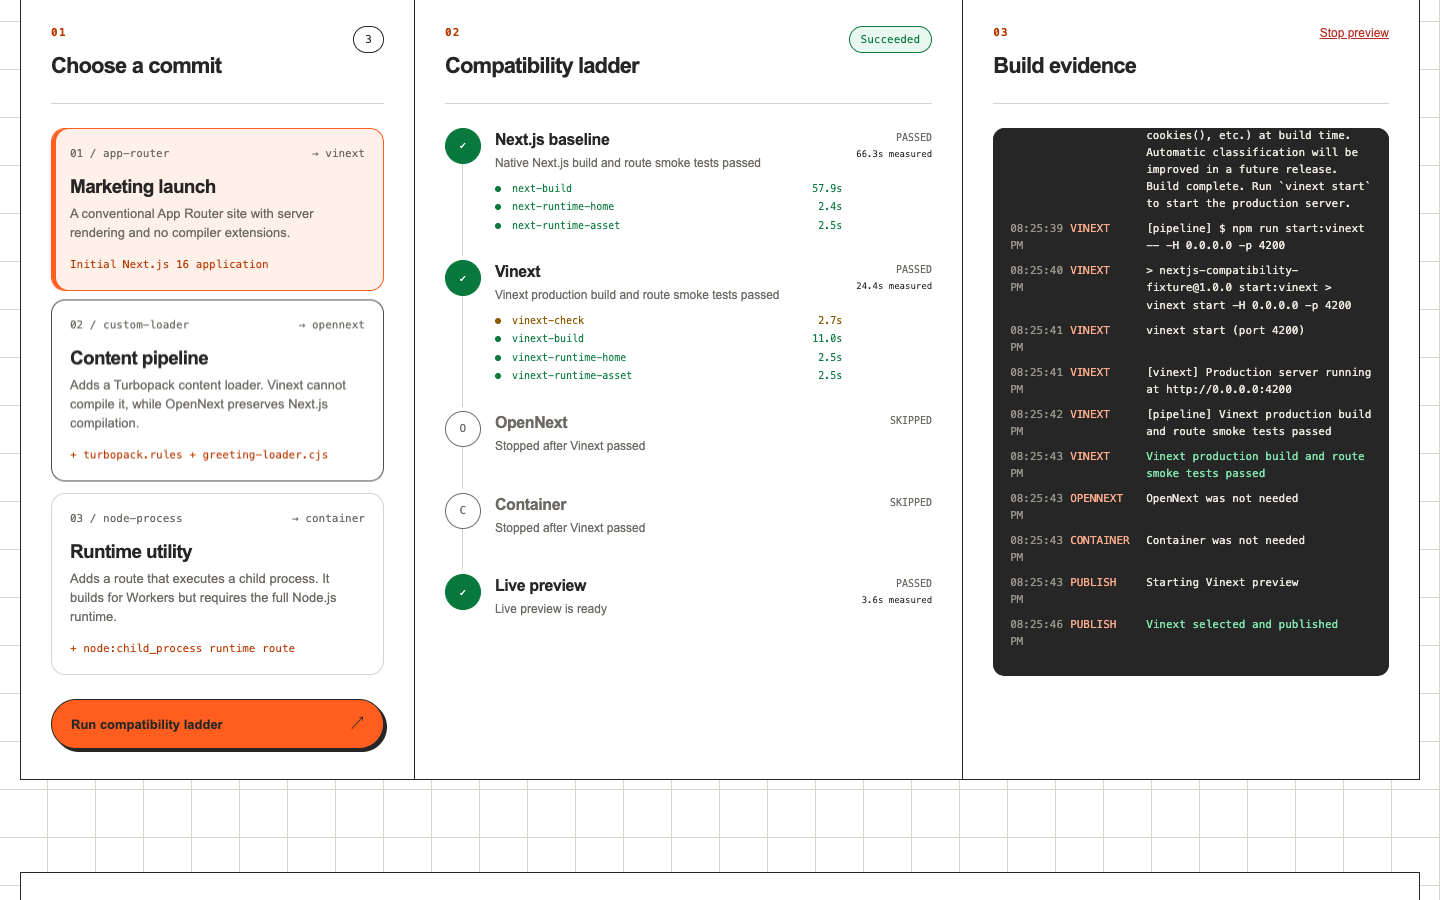Click the '→ container' target label
Screen dimensions: 1440x900
click(x=328, y=519)
